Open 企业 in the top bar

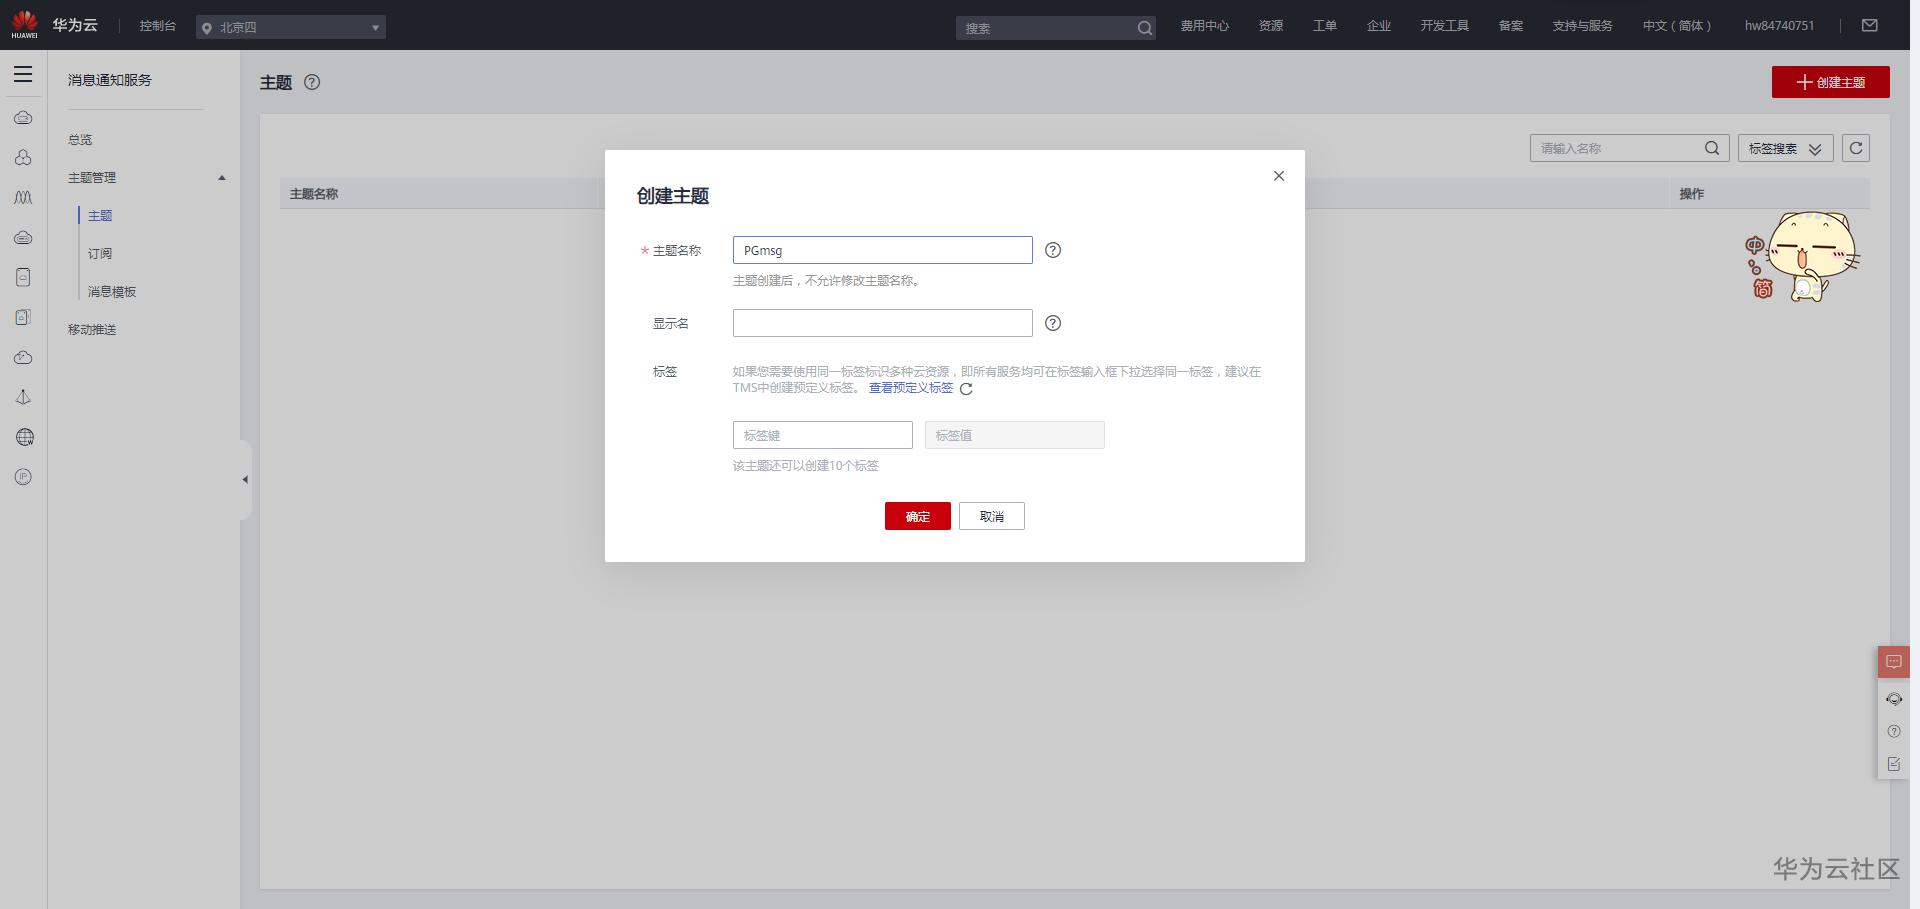pos(1379,26)
